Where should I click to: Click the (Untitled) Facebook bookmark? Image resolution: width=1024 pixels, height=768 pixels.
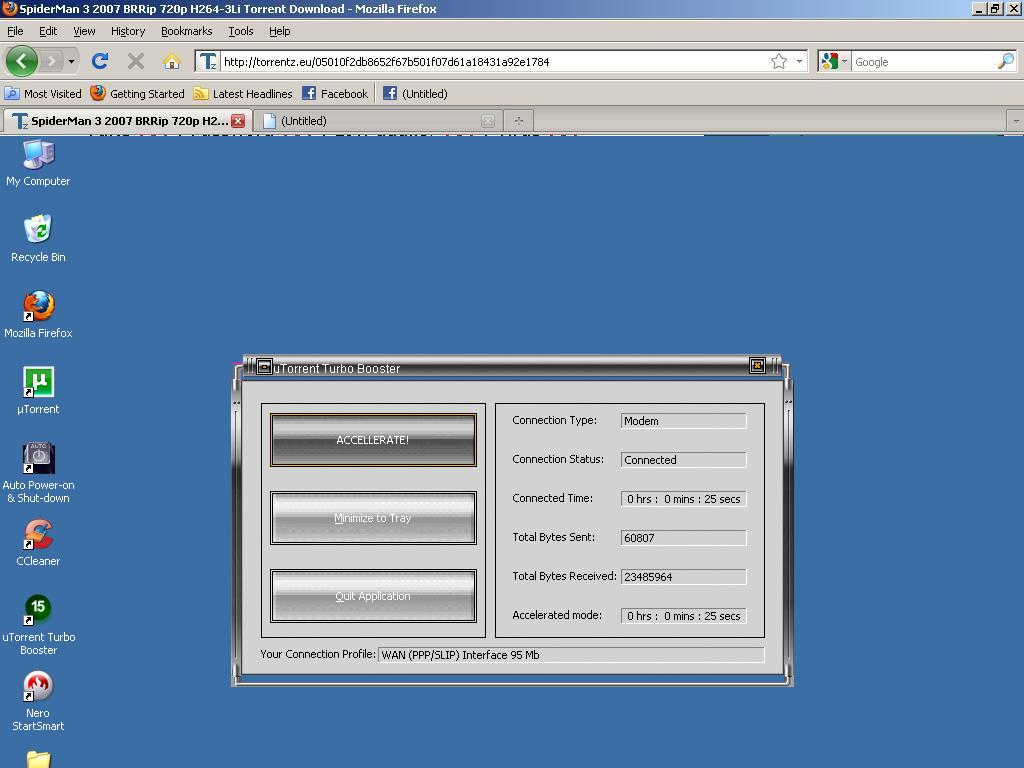pyautogui.click(x=415, y=93)
